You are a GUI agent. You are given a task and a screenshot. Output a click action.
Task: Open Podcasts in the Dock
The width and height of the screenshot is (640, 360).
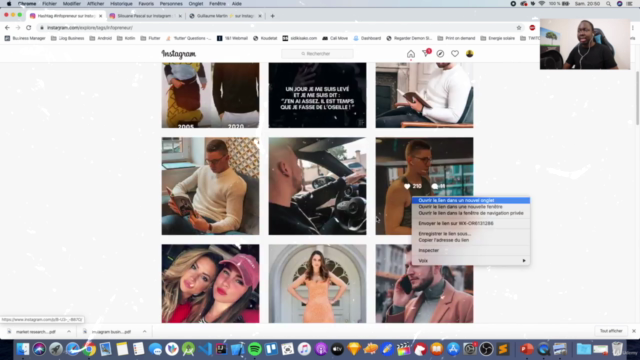point(321,349)
